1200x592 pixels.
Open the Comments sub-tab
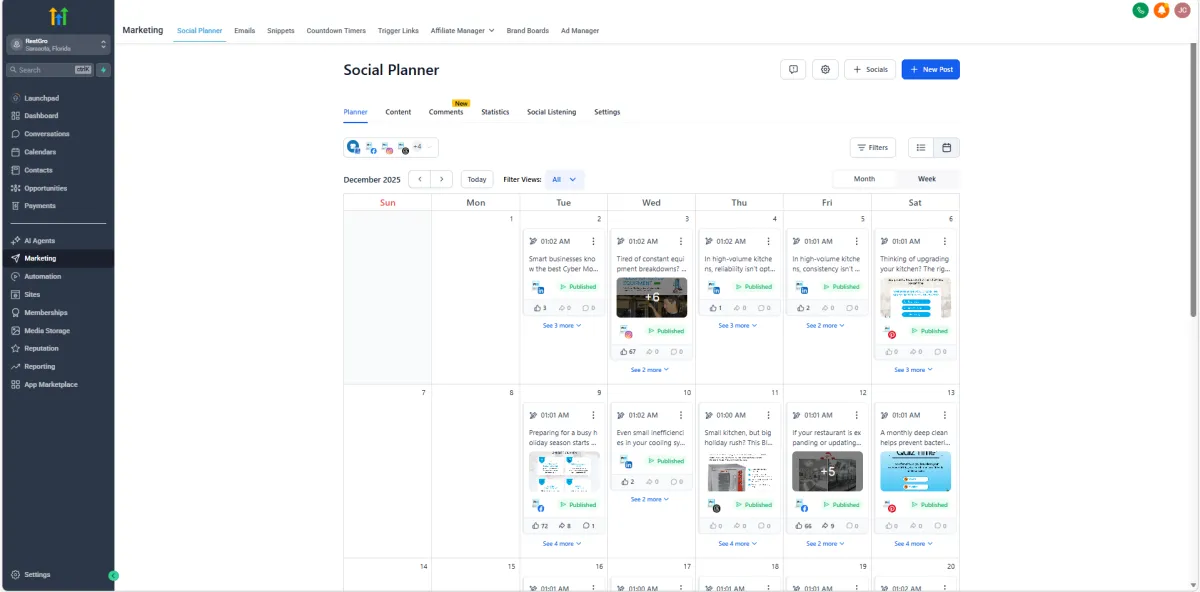tap(446, 112)
